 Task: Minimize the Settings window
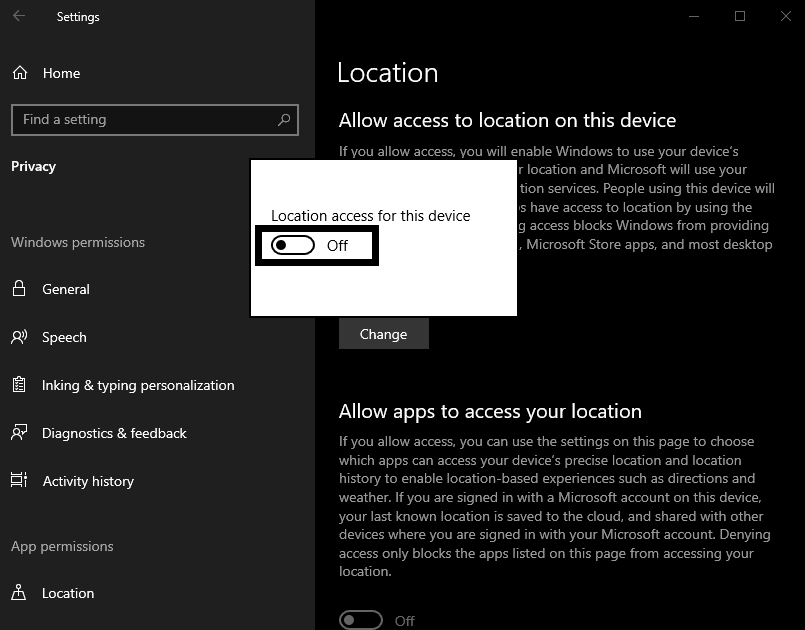pyautogui.click(x=694, y=16)
